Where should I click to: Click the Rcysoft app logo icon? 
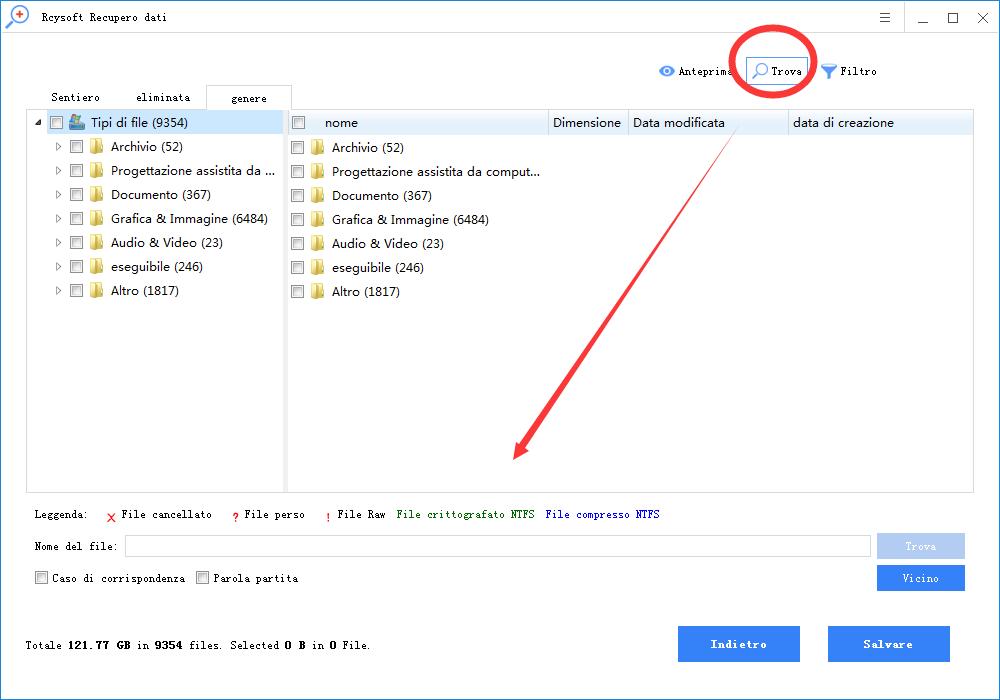tap(17, 18)
